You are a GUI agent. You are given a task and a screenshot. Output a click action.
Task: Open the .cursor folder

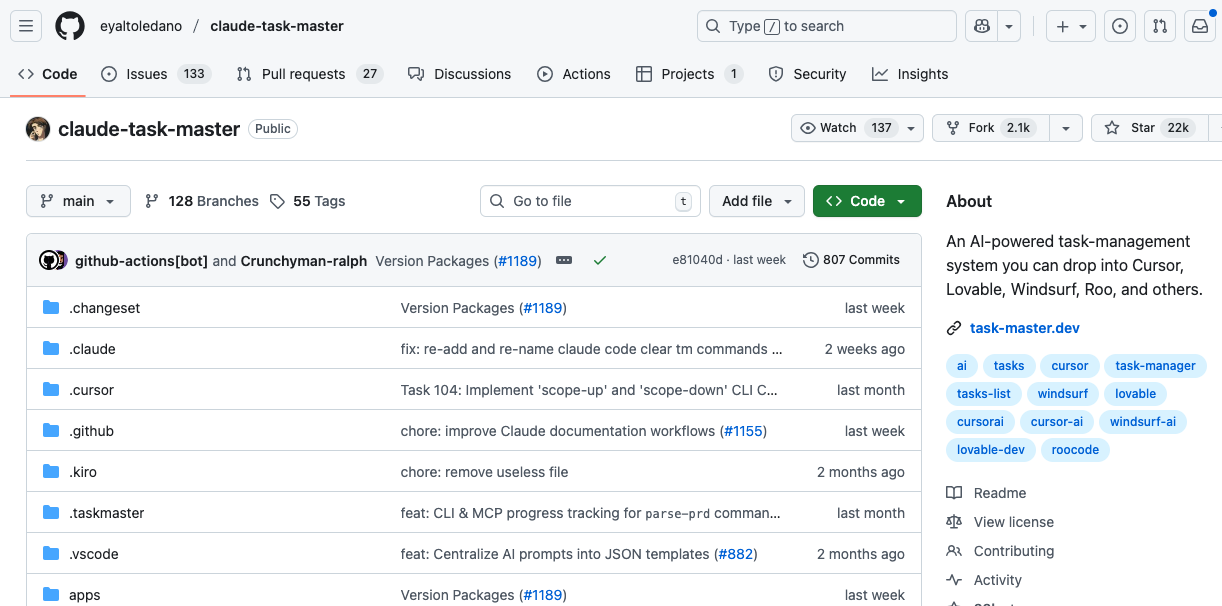tap(91, 390)
